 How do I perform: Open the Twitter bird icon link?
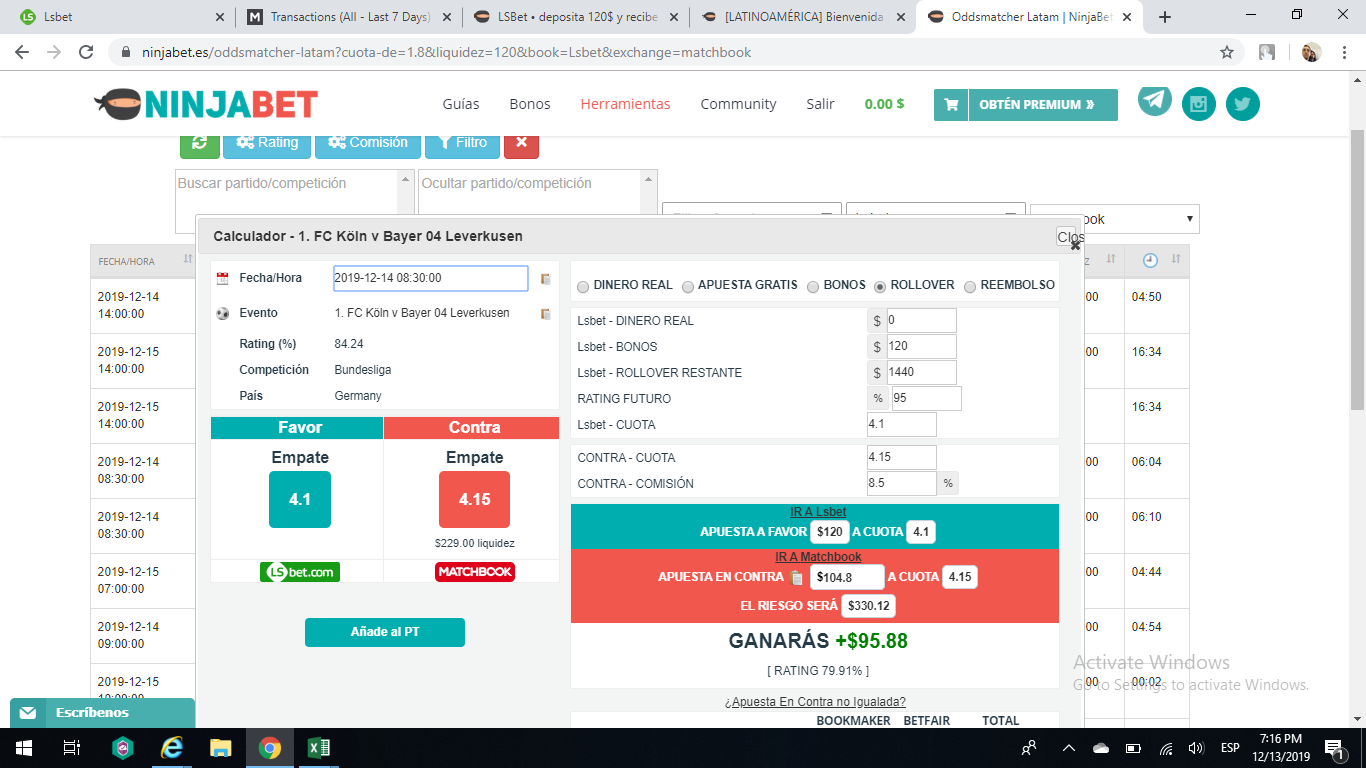click(x=1243, y=104)
